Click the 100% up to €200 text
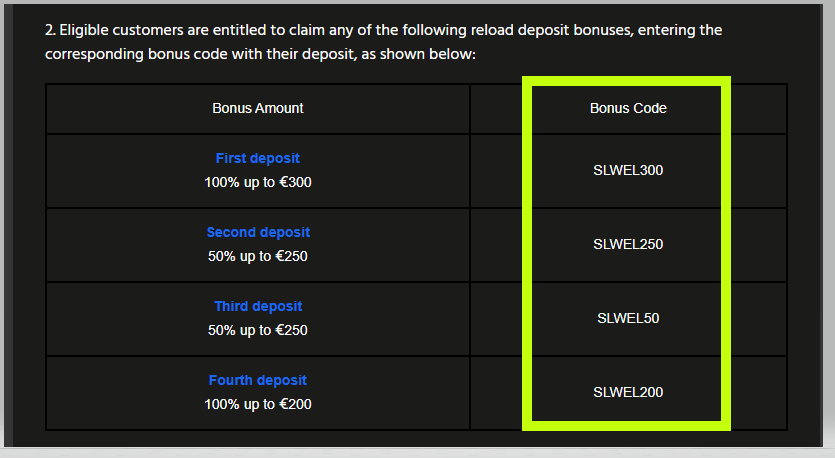835x458 pixels. (x=257, y=404)
